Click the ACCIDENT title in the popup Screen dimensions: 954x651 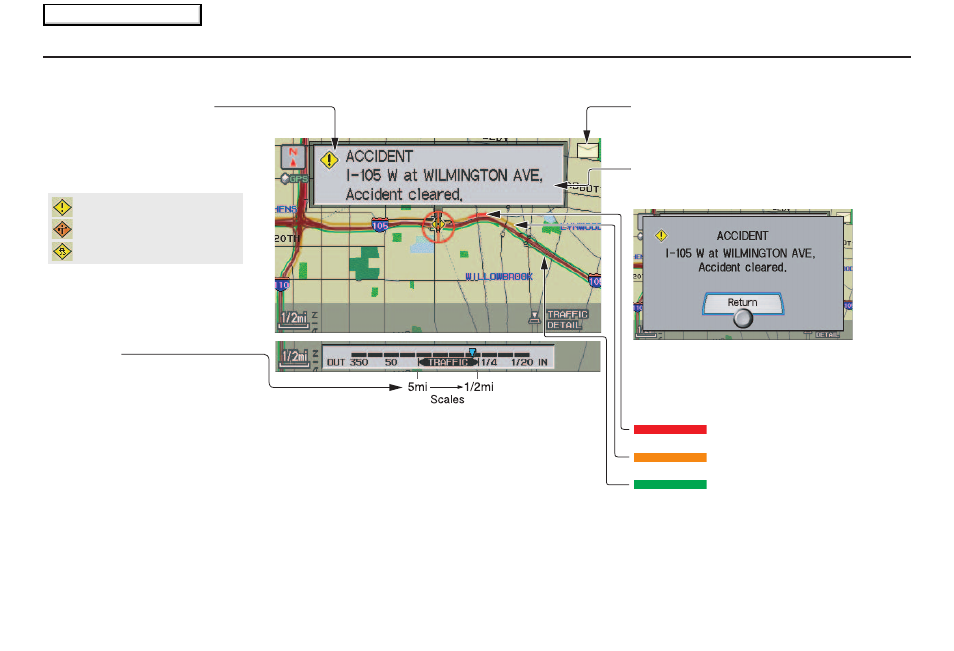tap(742, 236)
